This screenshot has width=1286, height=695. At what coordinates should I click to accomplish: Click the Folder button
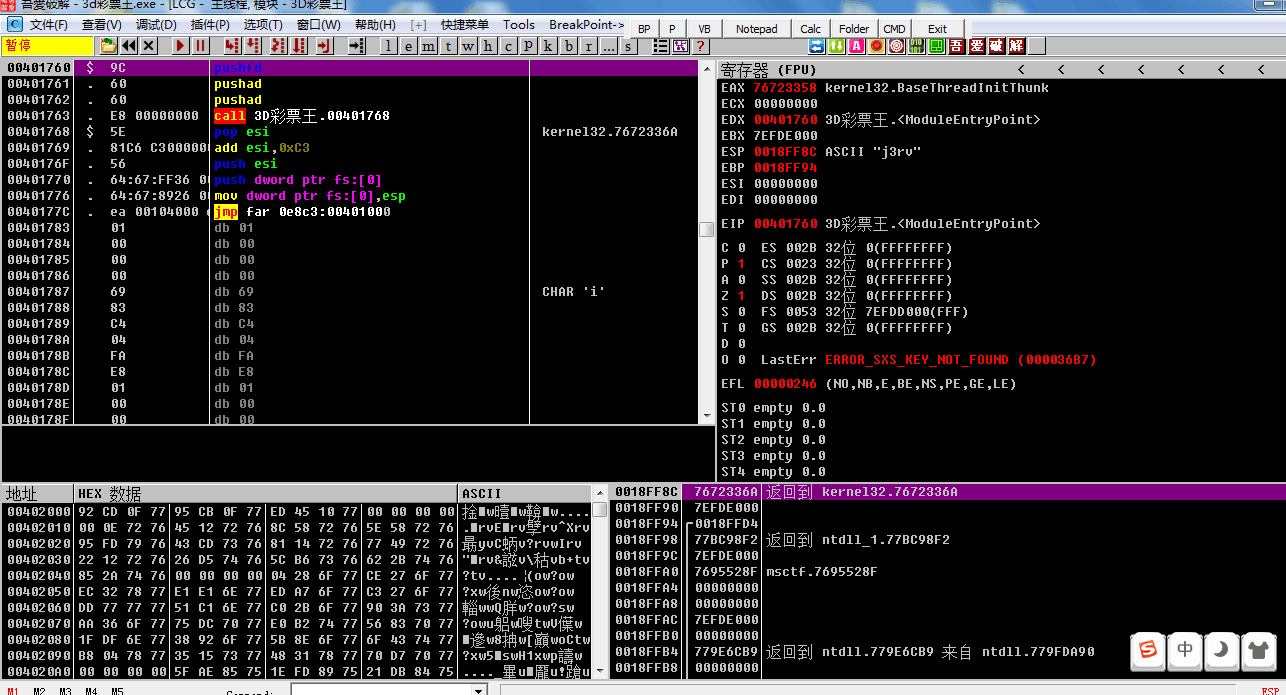pyautogui.click(x=854, y=29)
